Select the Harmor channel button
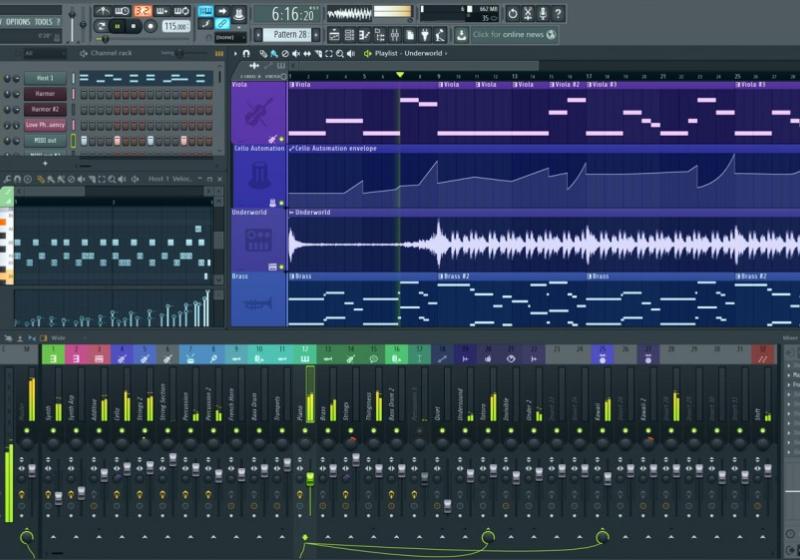Screen dimensions: 800x560 pyautogui.click(x=46, y=94)
